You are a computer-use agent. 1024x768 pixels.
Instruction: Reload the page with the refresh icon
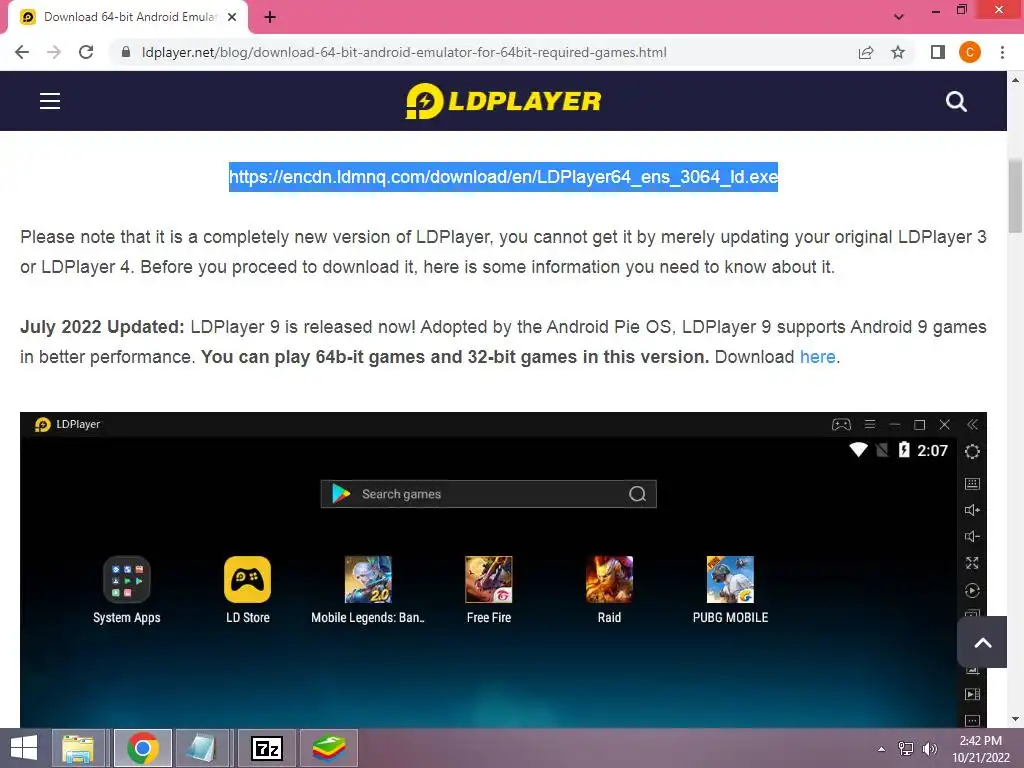(x=86, y=52)
